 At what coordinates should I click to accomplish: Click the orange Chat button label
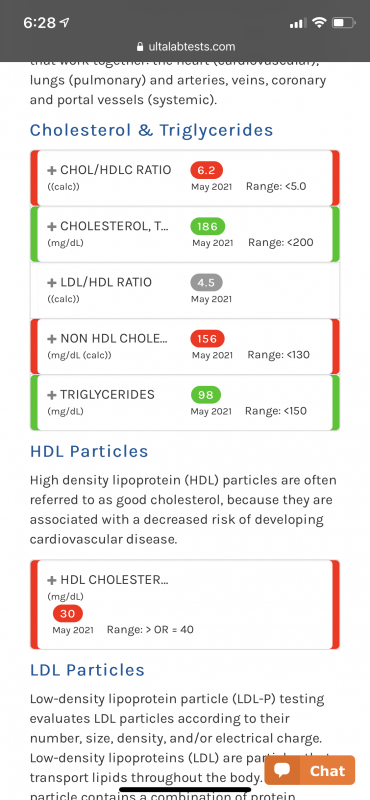tap(328, 770)
